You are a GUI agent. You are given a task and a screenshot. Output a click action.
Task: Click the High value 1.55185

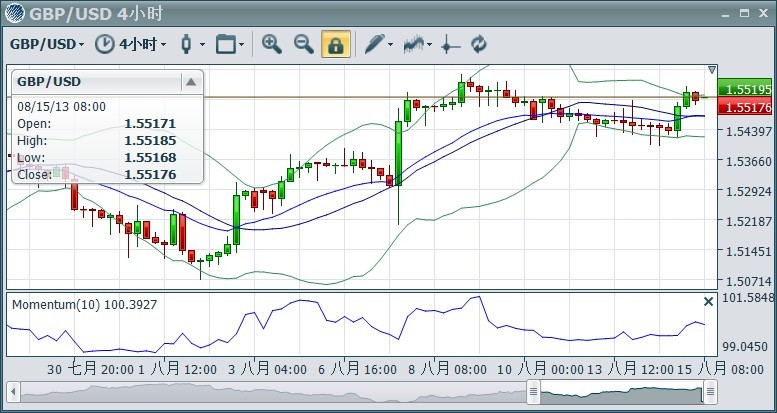point(150,141)
